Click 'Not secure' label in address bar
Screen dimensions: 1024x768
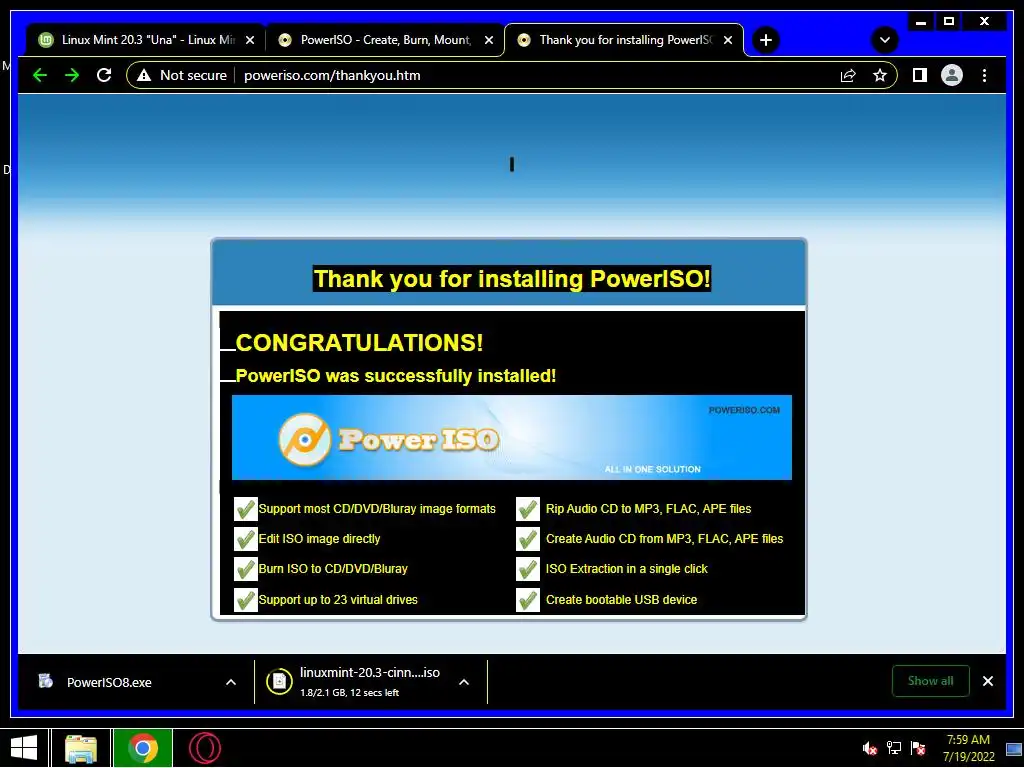(x=193, y=76)
